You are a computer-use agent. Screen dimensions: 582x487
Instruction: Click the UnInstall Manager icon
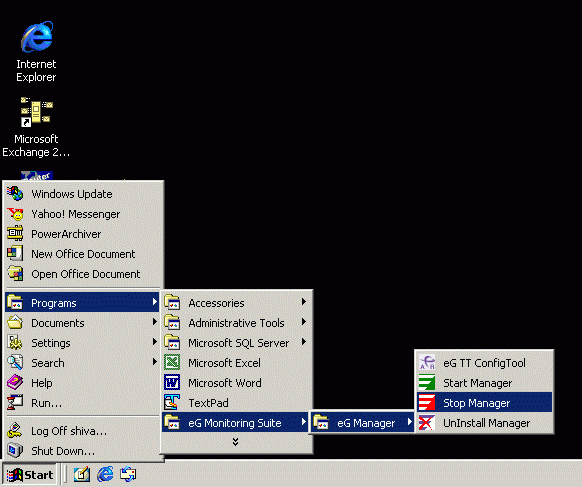coord(427,423)
